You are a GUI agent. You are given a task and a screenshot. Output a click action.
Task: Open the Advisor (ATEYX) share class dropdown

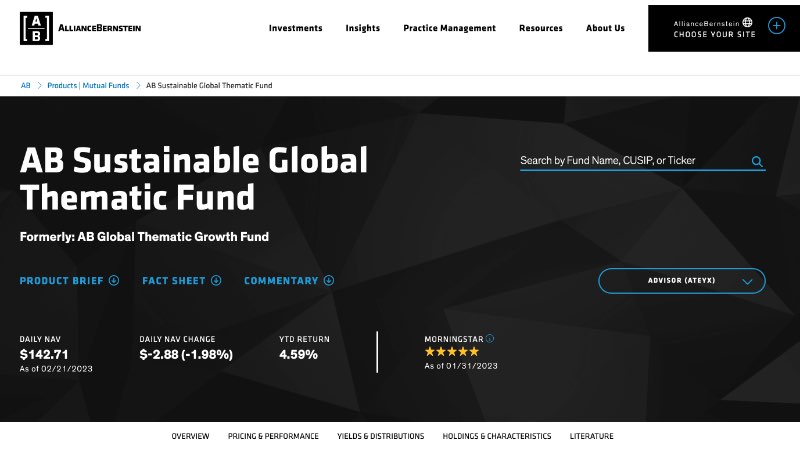(x=682, y=281)
